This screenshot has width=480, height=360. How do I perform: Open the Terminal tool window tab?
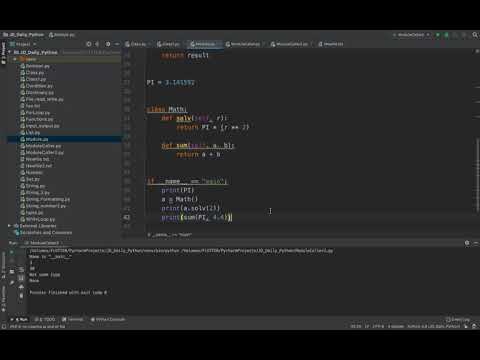tap(72, 319)
